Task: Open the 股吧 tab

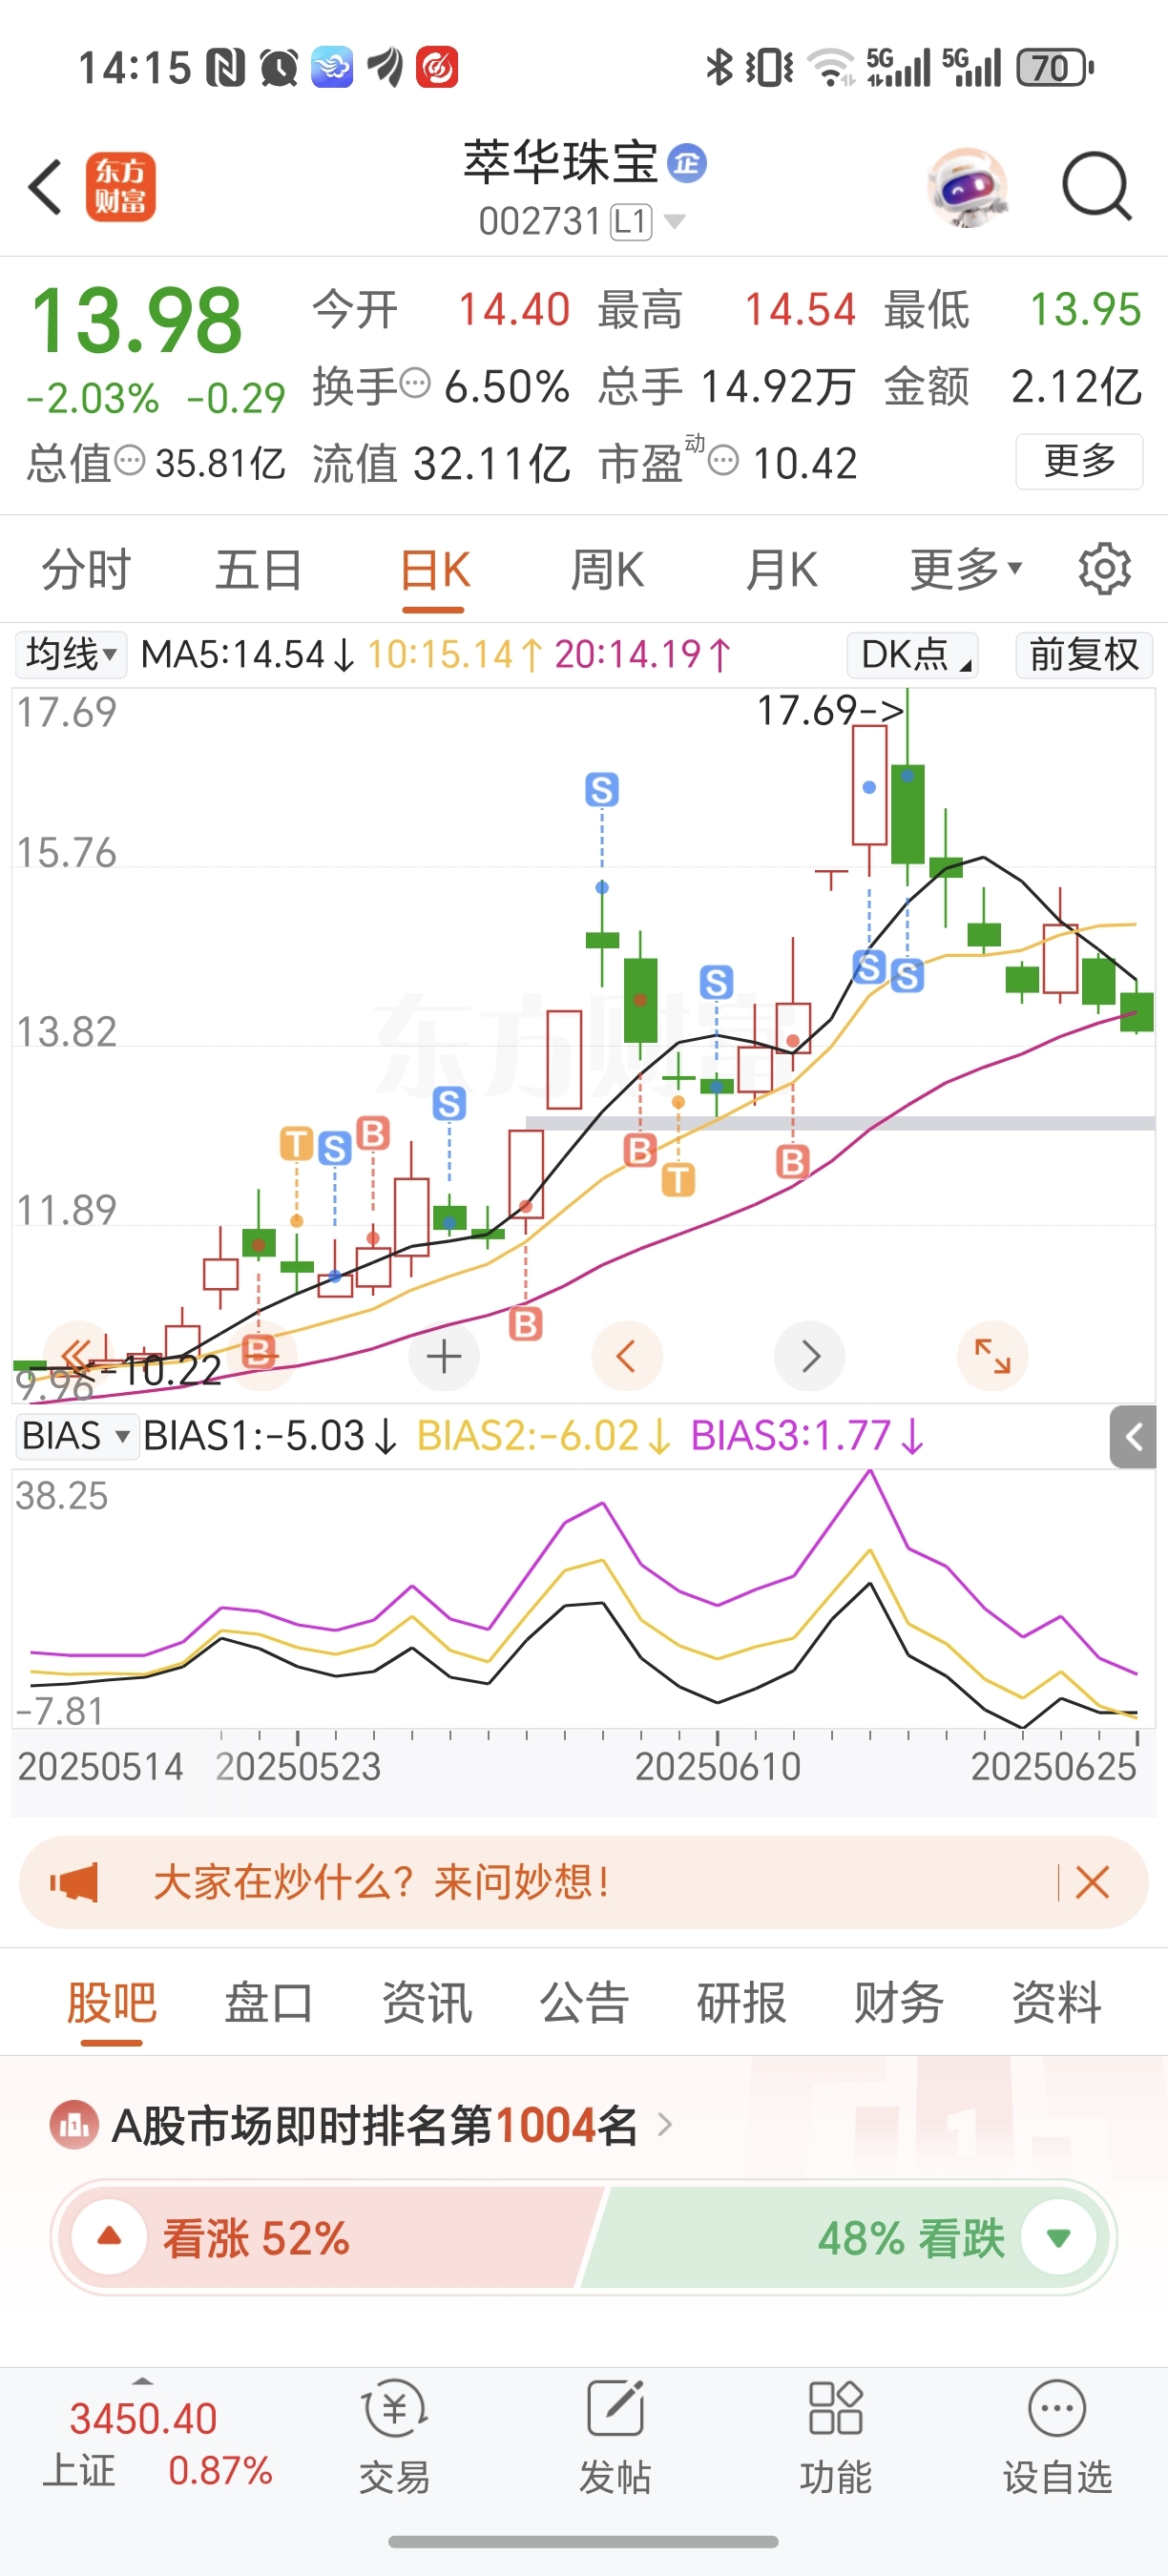Action: click(x=111, y=2002)
